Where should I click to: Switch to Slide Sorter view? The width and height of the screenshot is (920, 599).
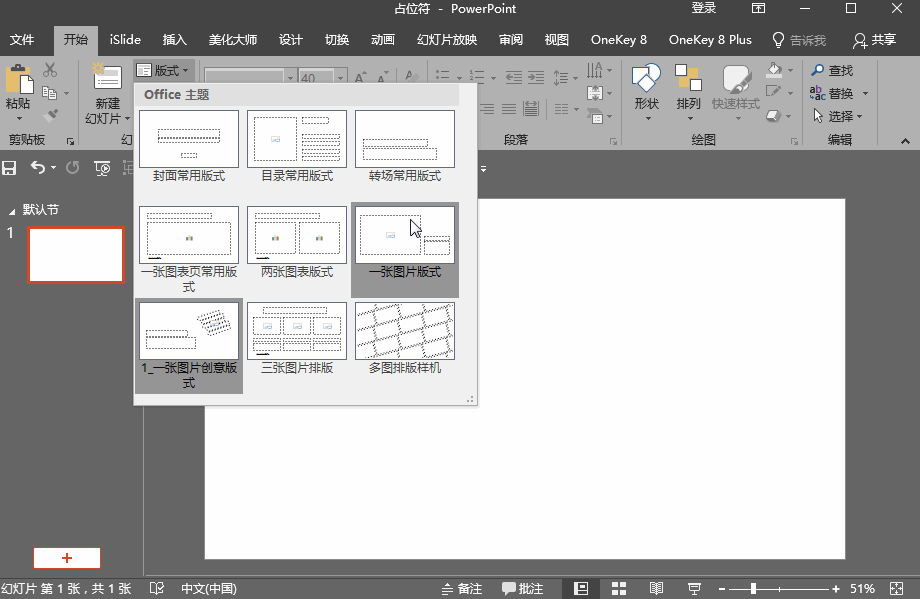619,588
